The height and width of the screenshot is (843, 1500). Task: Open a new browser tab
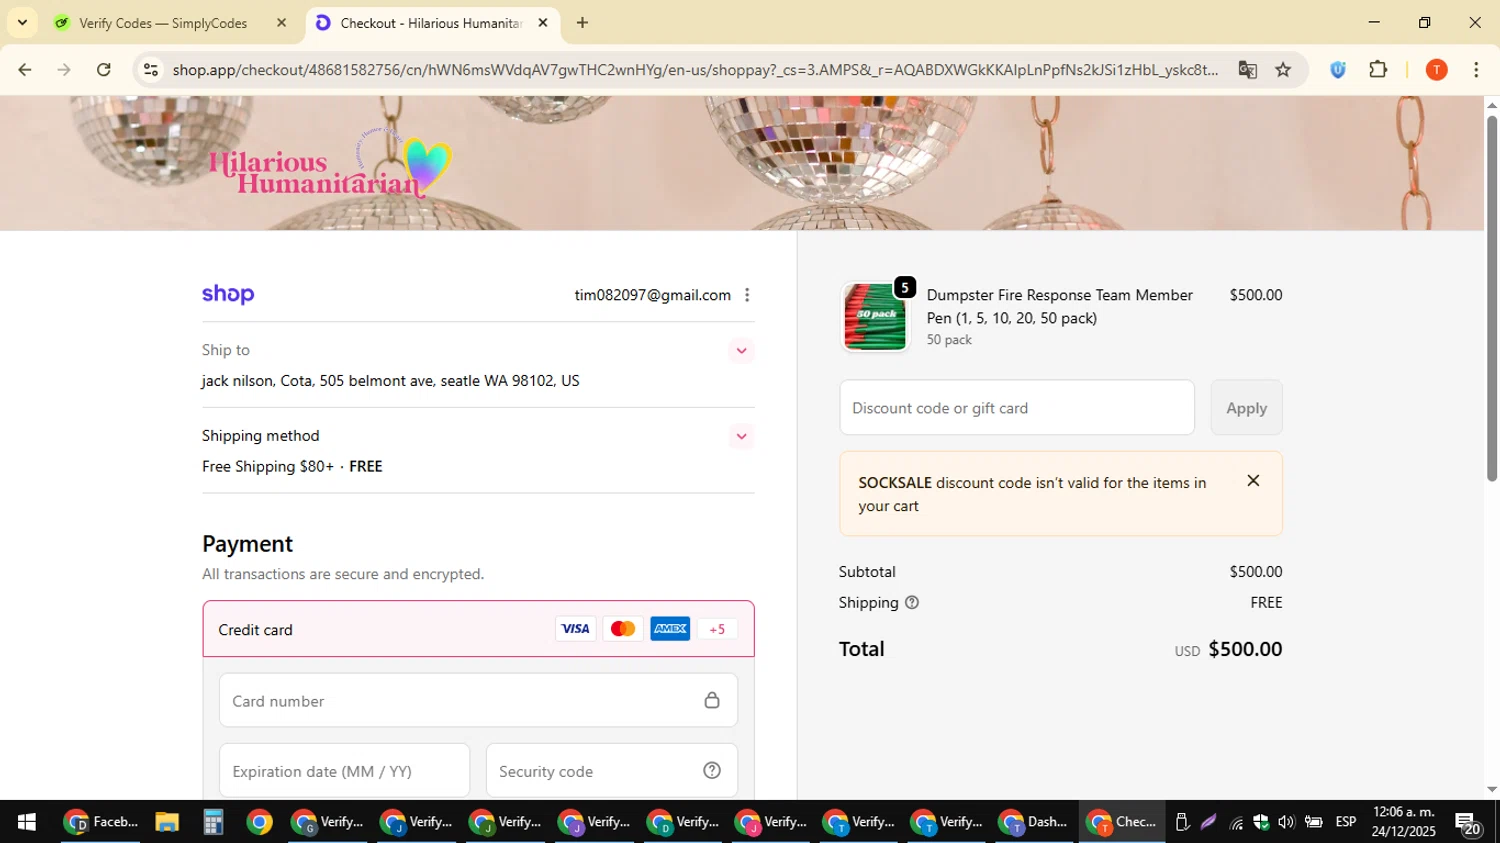582,22
